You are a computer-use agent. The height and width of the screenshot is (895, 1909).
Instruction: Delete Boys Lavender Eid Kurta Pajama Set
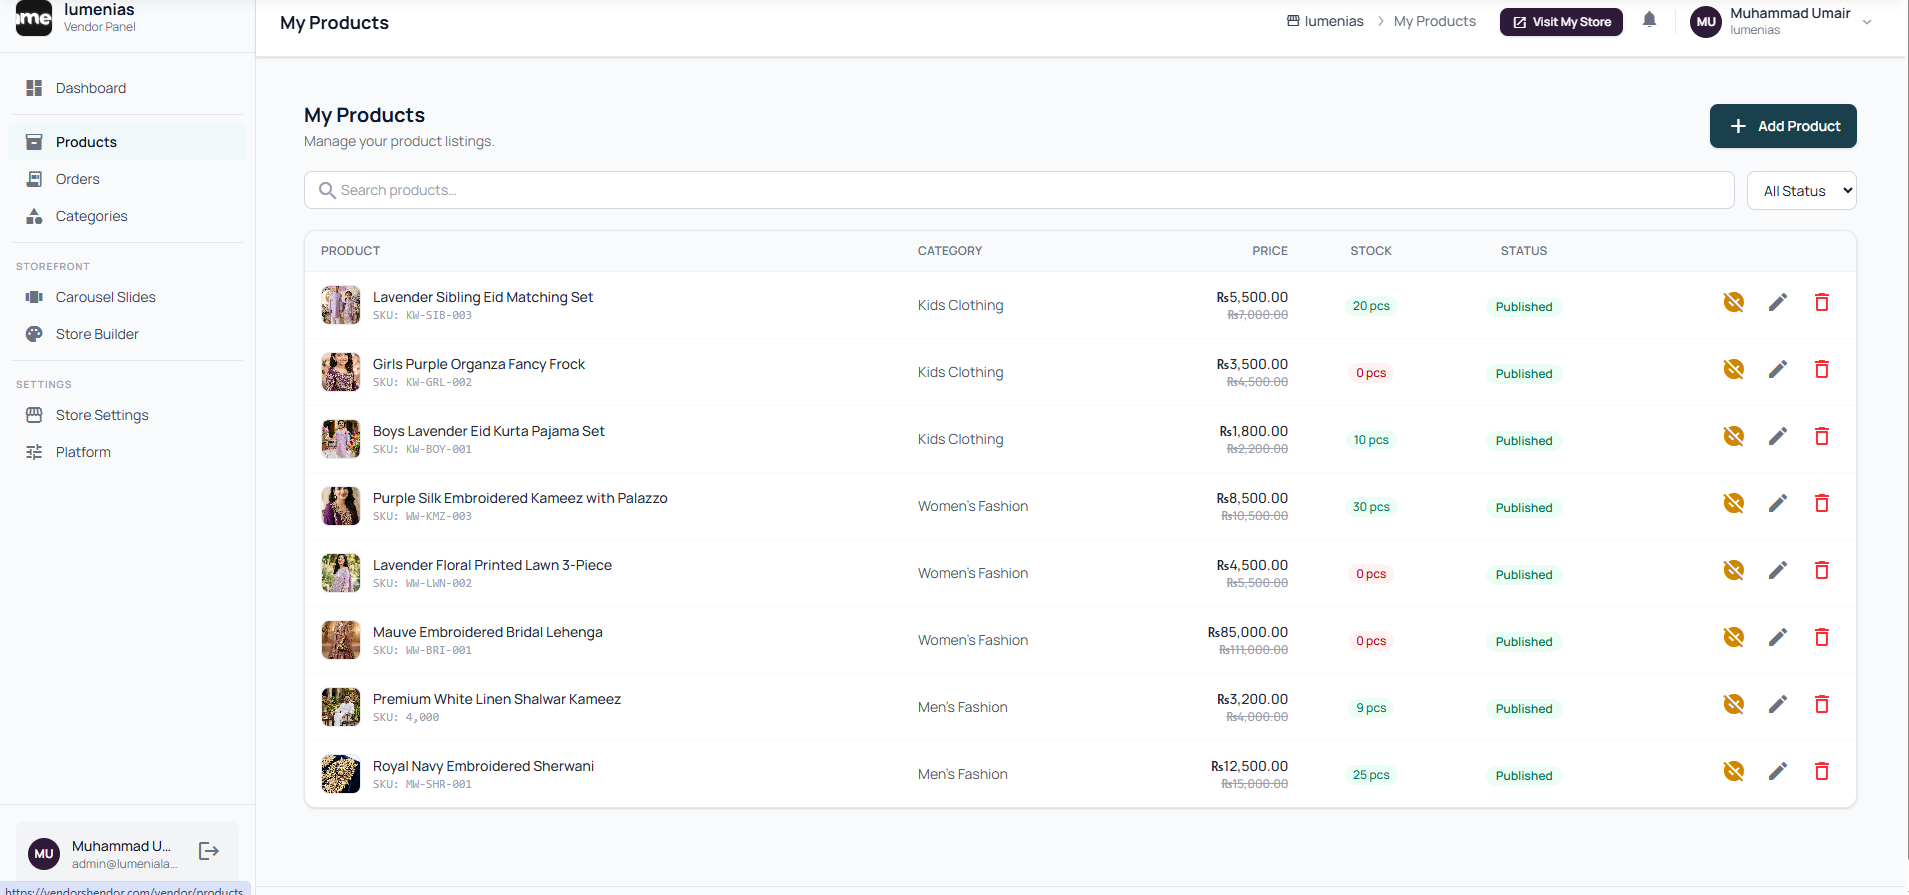1822,436
